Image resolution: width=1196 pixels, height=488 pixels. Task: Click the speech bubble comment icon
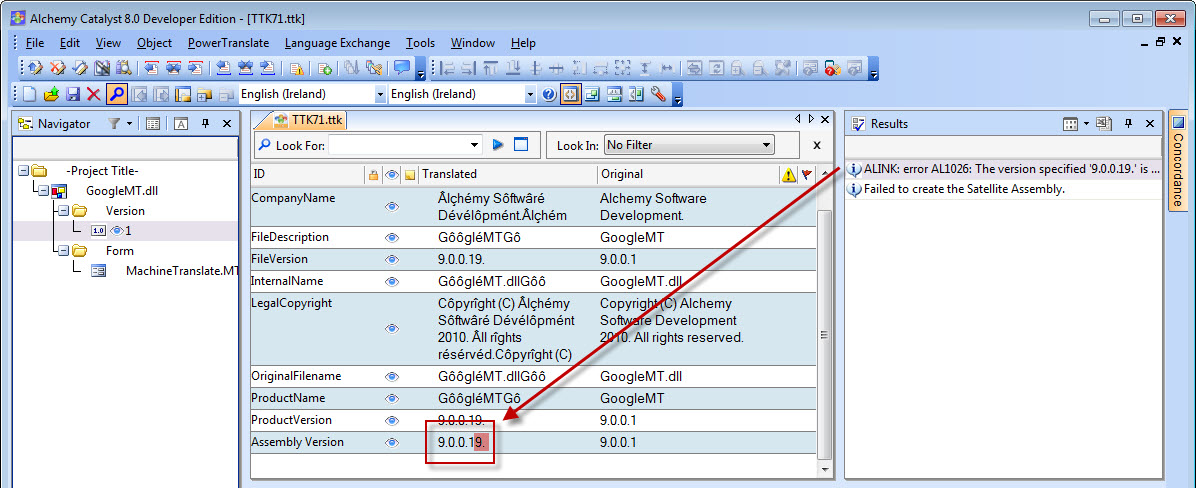coord(402,68)
